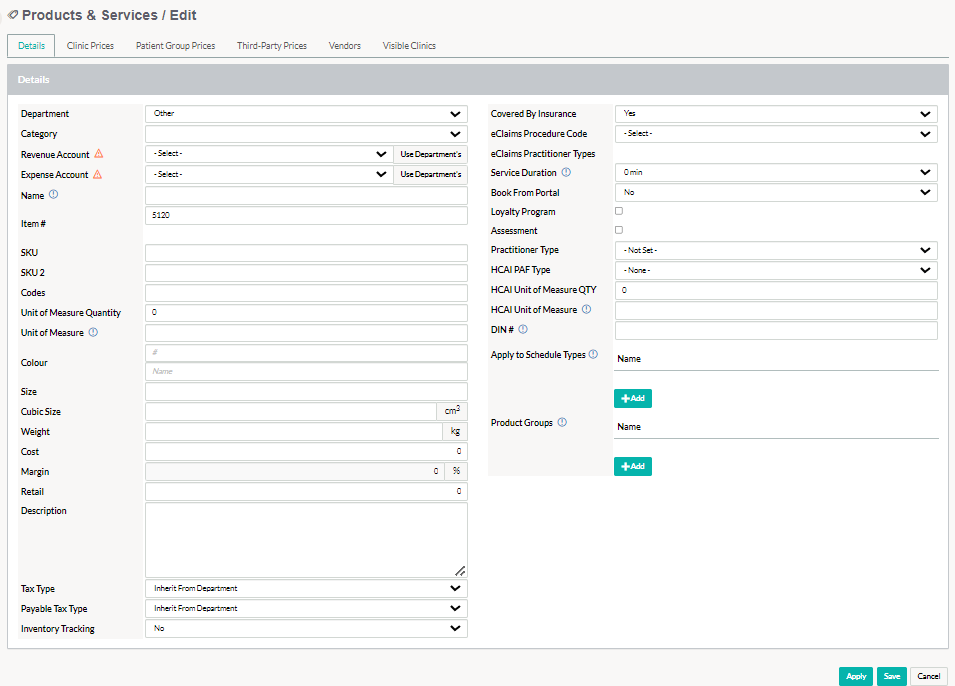The image size is (955, 686).
Task: Open the Department dropdown
Action: pos(306,114)
